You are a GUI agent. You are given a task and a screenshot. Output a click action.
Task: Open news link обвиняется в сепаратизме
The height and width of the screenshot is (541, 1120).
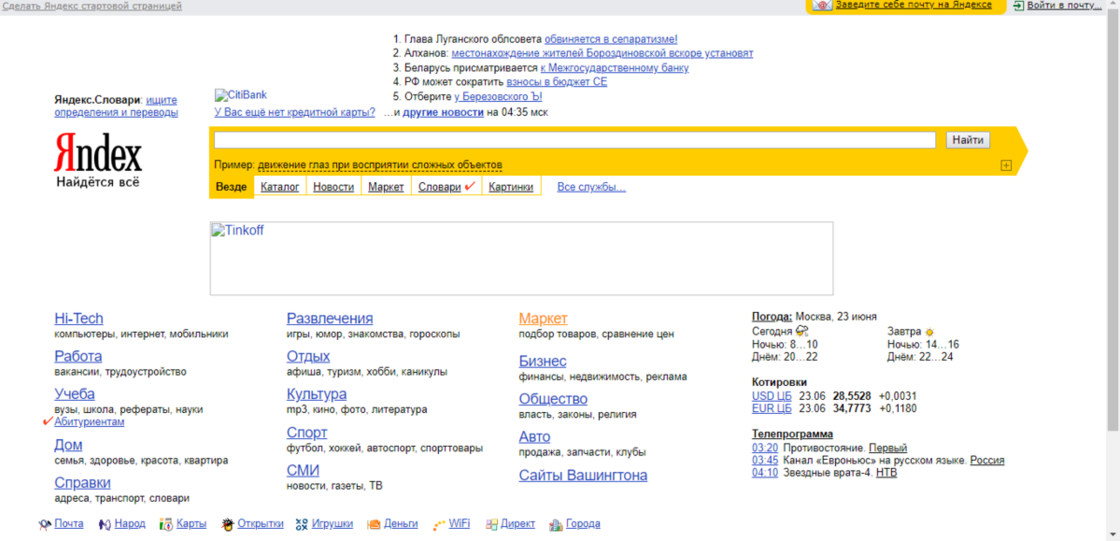click(611, 39)
